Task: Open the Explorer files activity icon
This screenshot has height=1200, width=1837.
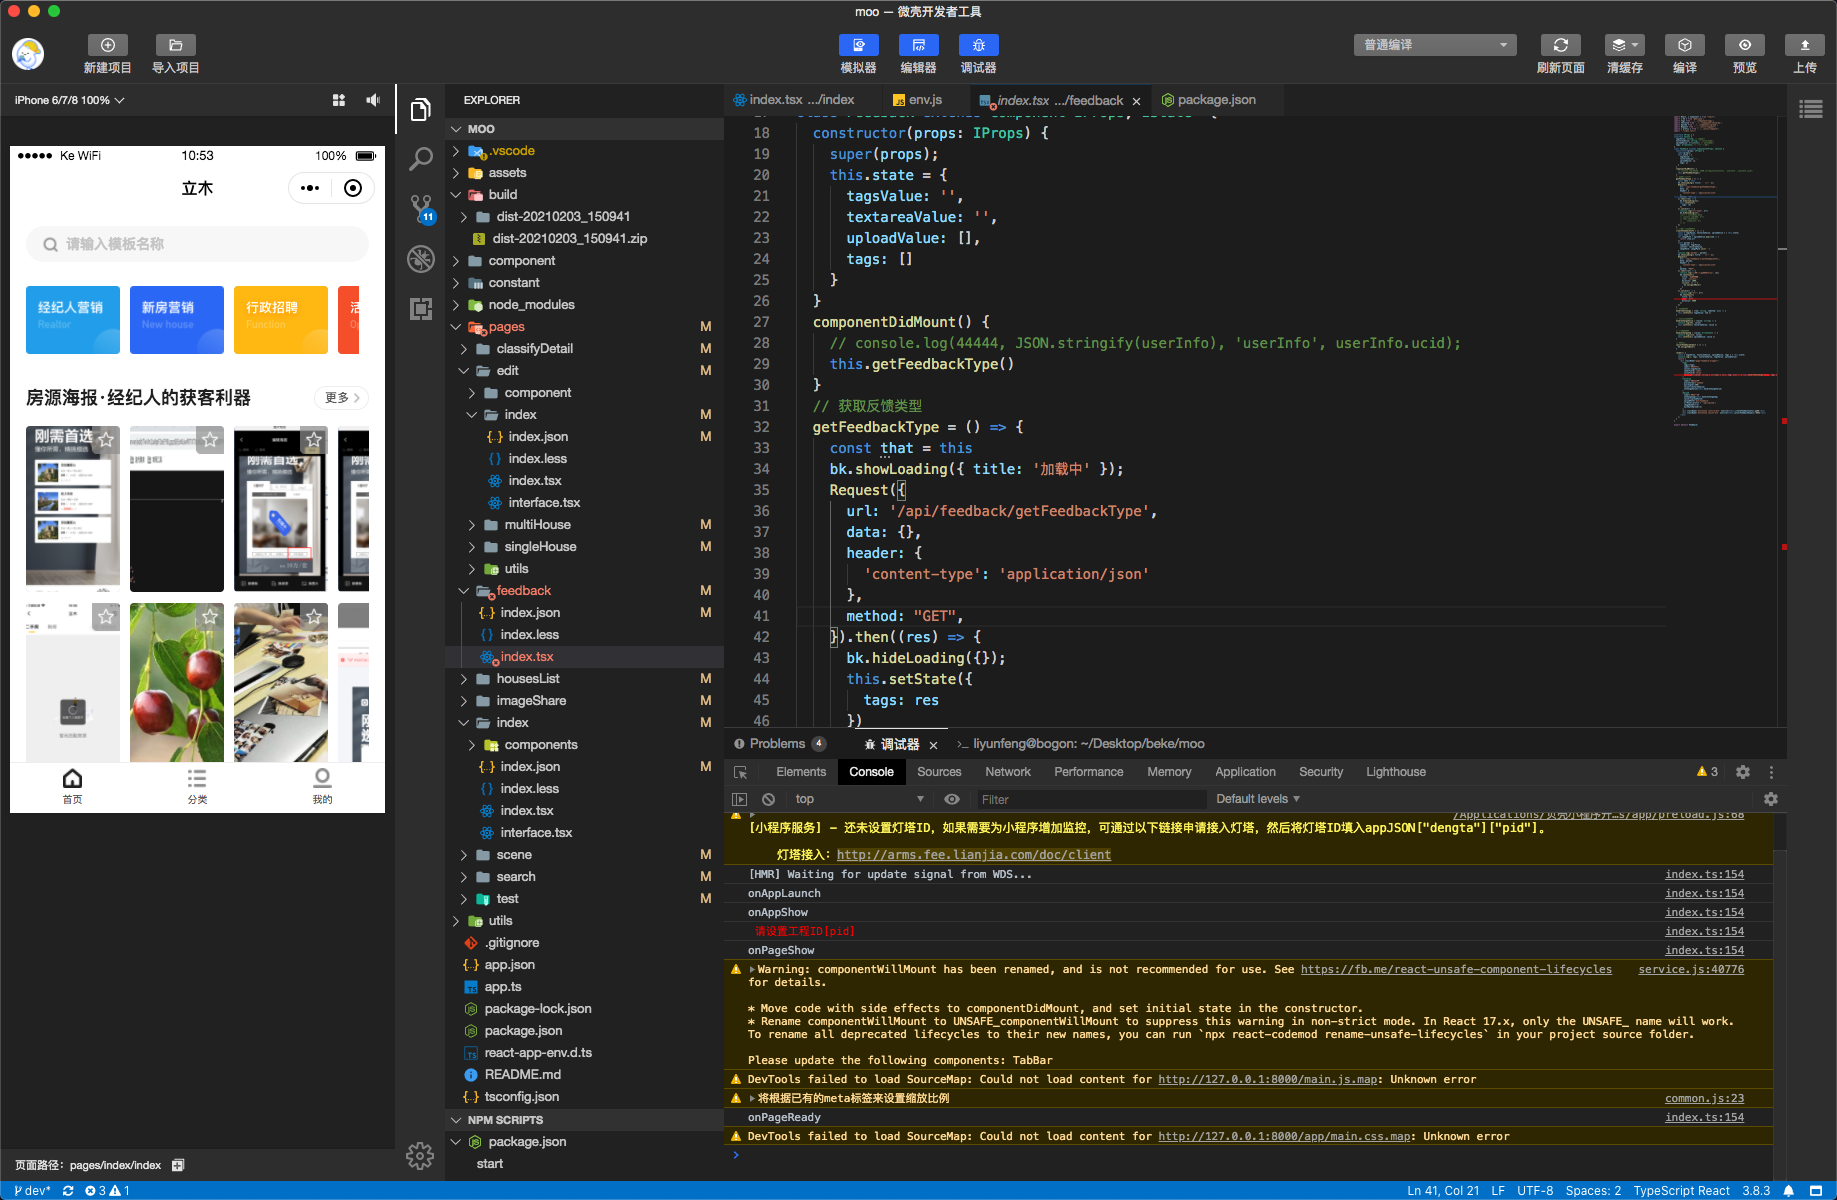Action: [421, 109]
